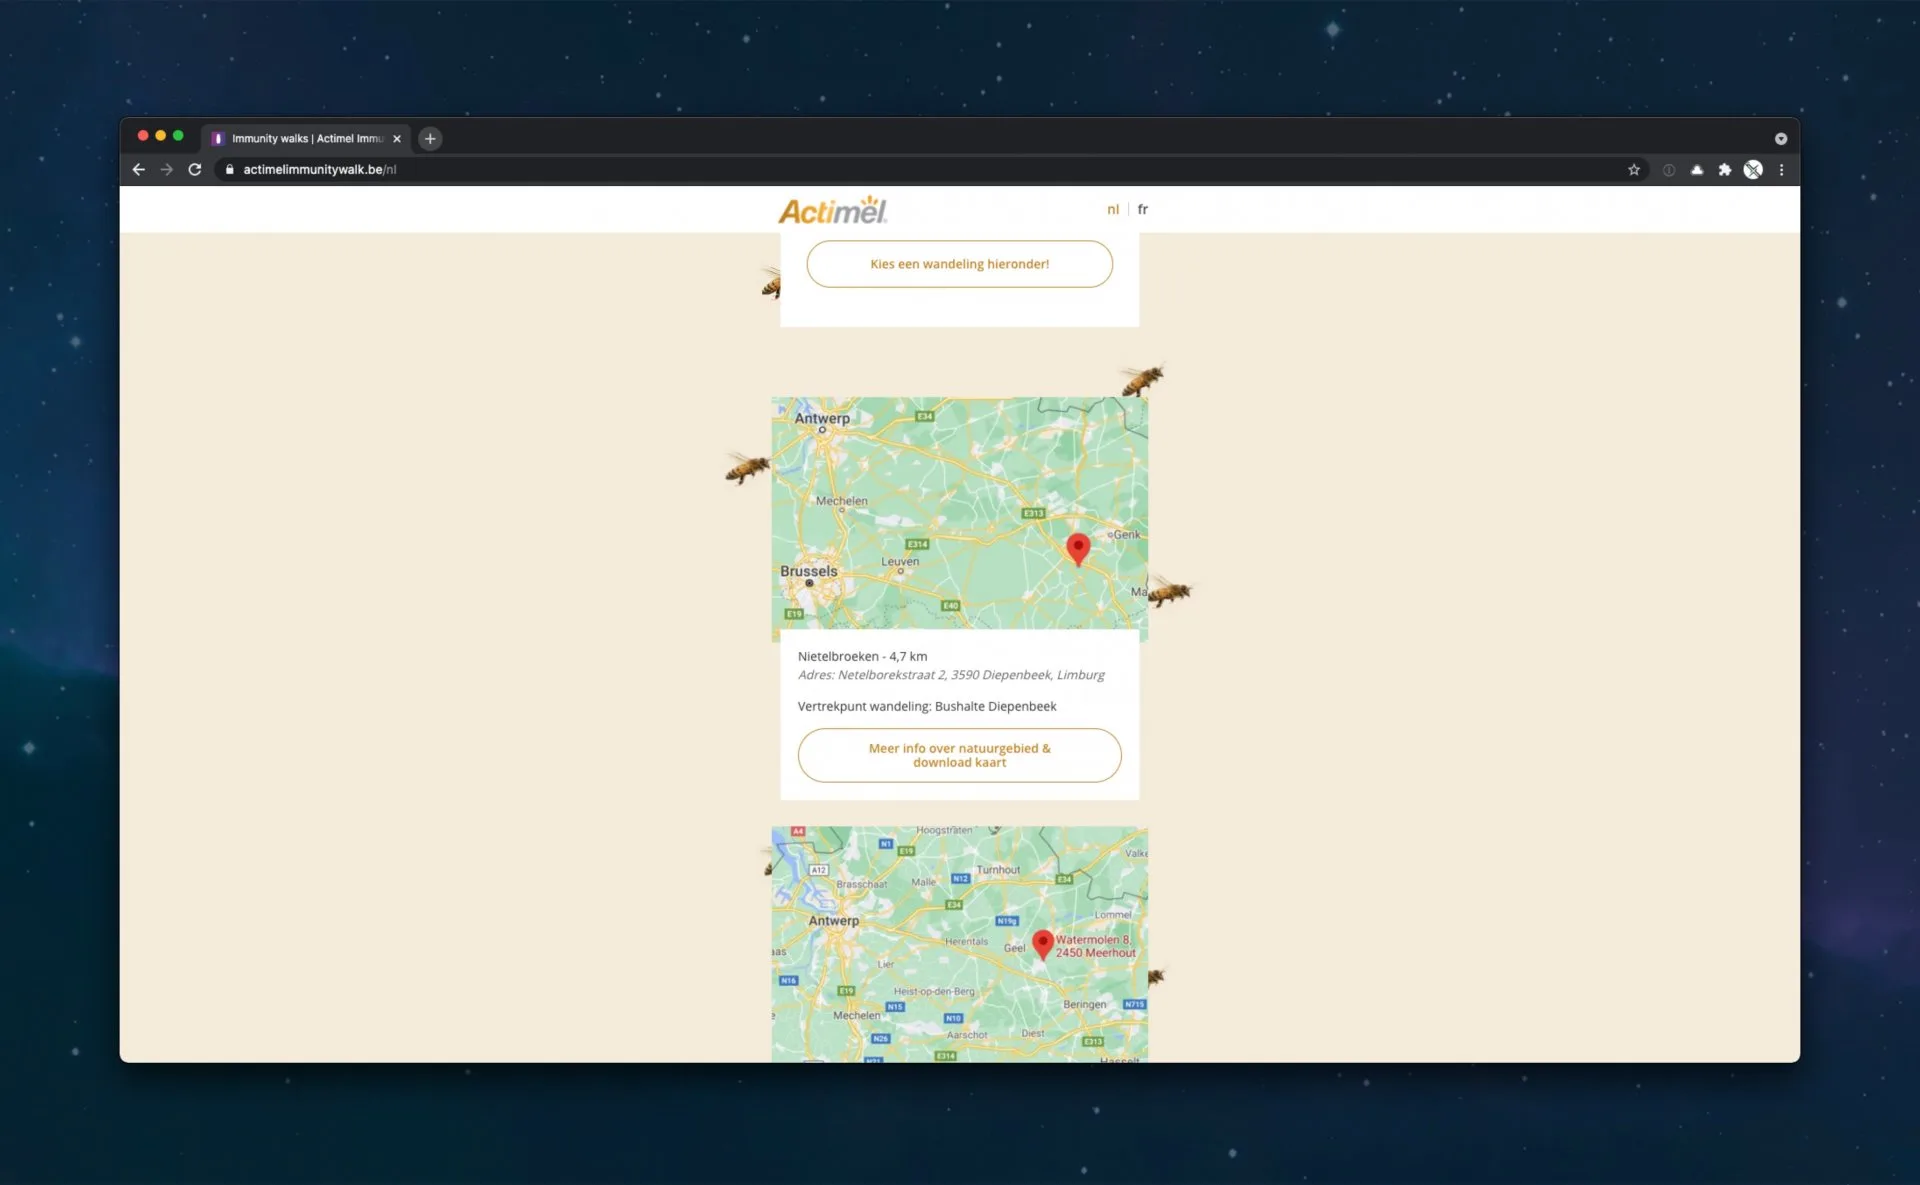Click 'Kies een wandeling hieronder!' button

tap(959, 264)
